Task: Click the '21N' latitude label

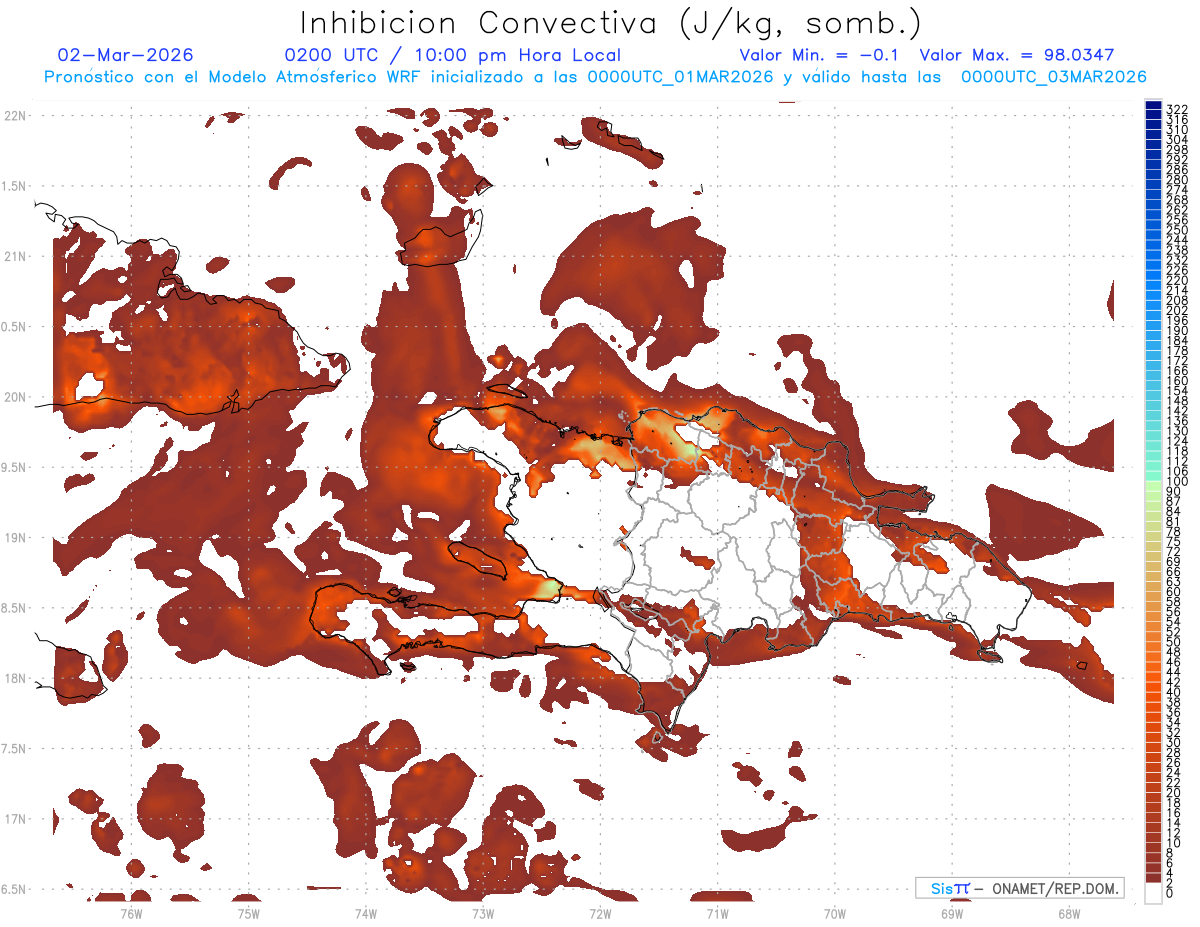Action: click(15, 256)
